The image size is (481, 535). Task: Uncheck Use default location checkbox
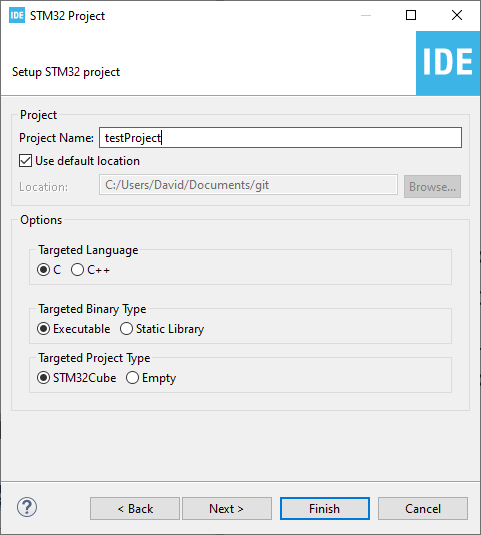point(26,161)
